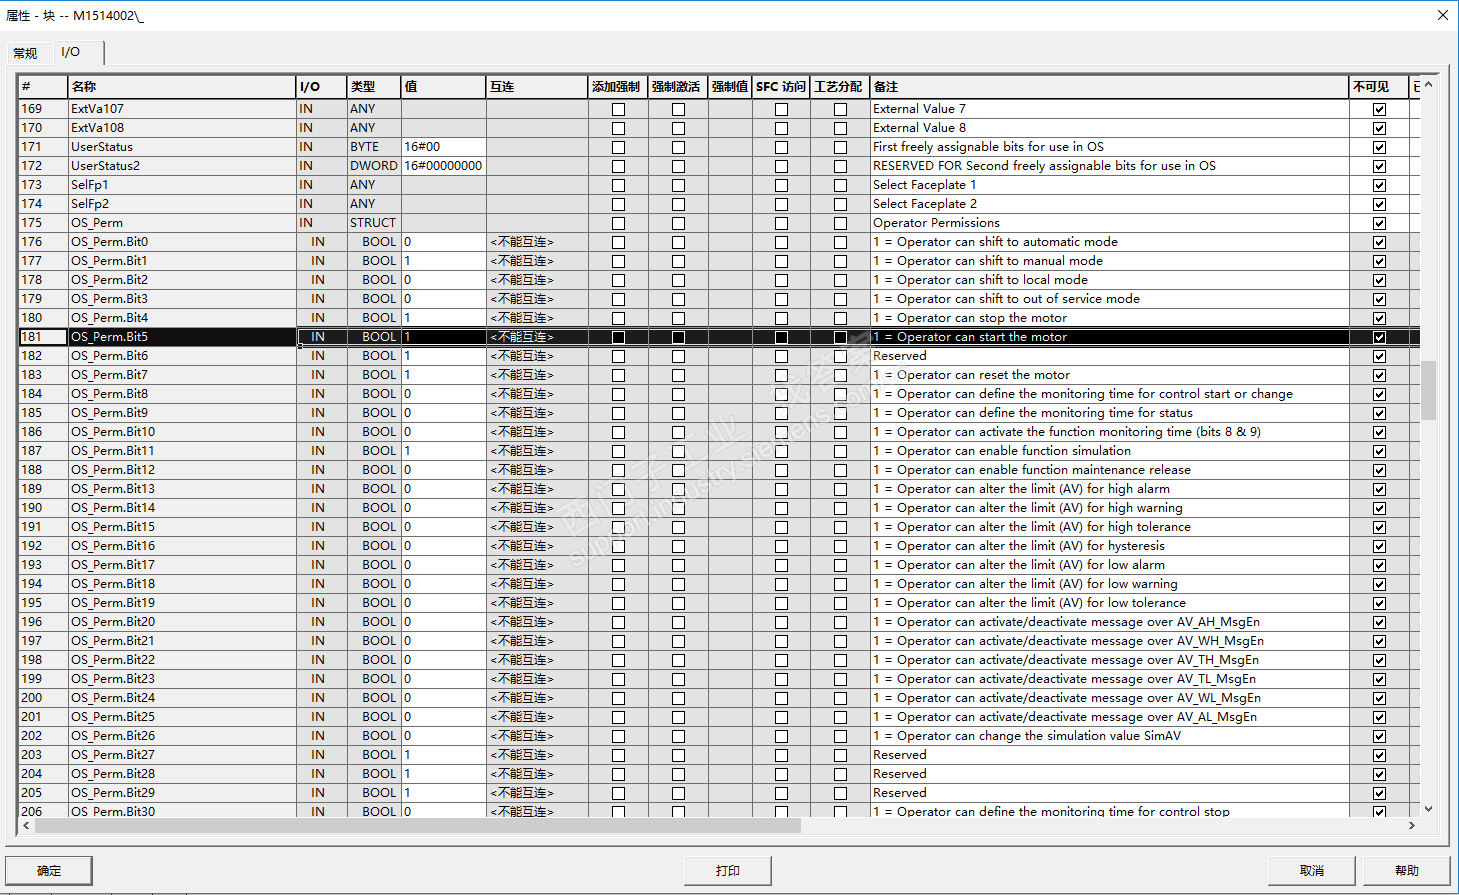Select the SelFp2 name cell
Viewport: 1459px width, 895px height.
(182, 204)
